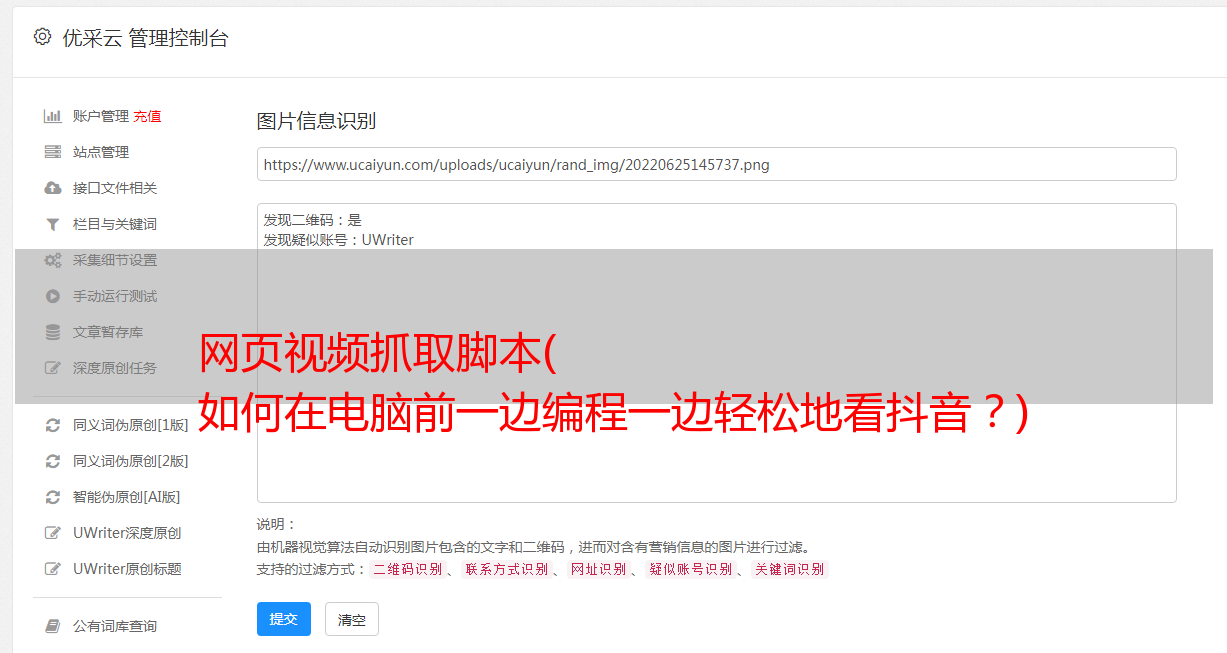Select UWriter深度原创 in sidebar

[x=127, y=533]
